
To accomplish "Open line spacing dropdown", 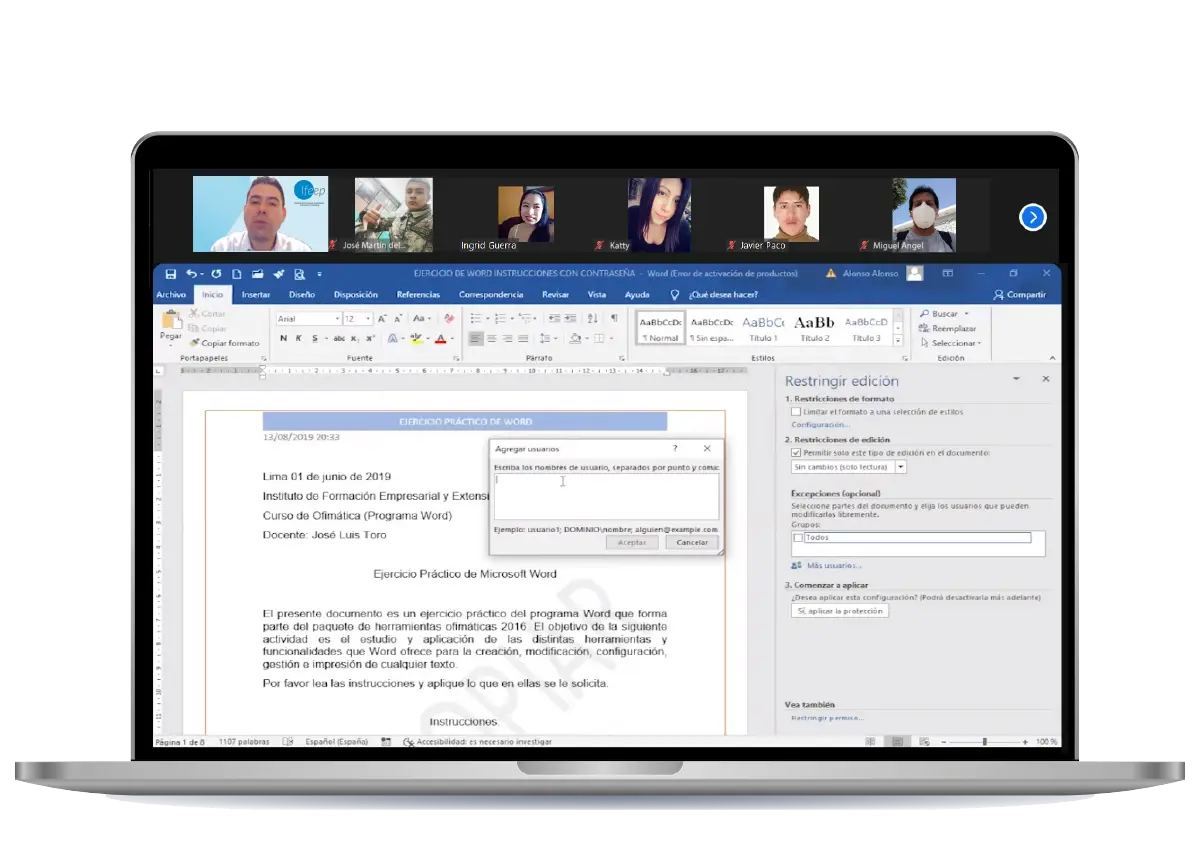I will [x=549, y=339].
